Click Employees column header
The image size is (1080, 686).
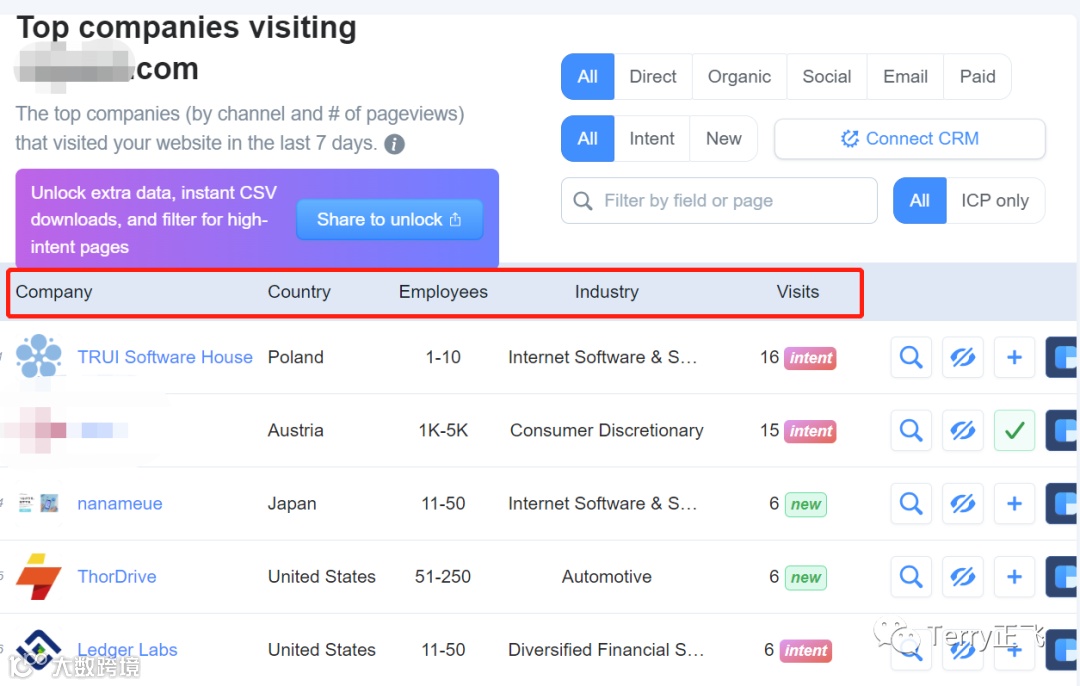click(x=443, y=292)
